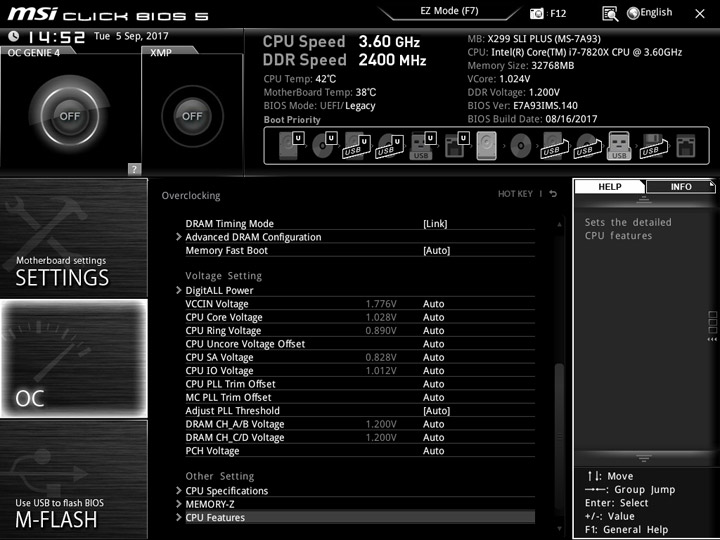Click the 14:52 system time display

point(56,37)
